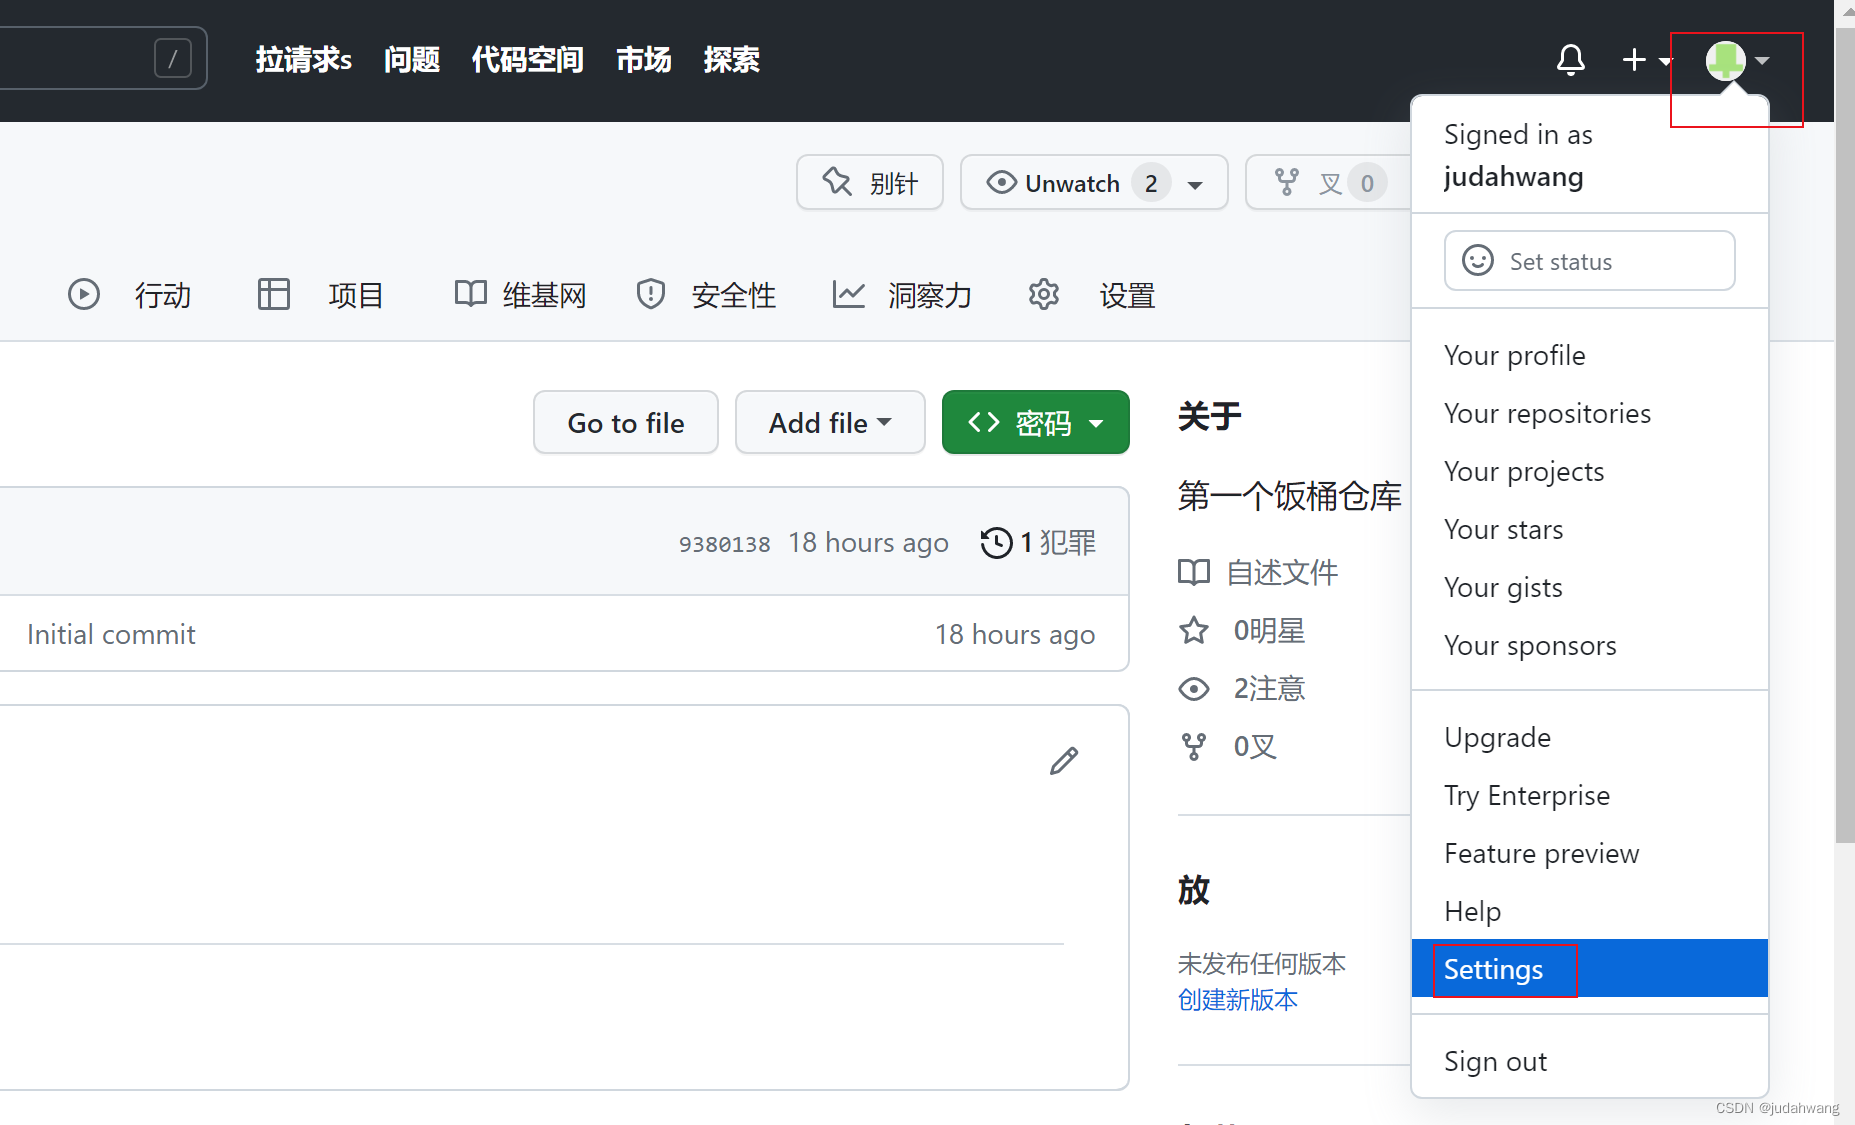Open the green 密码 code dropdown

click(1035, 422)
